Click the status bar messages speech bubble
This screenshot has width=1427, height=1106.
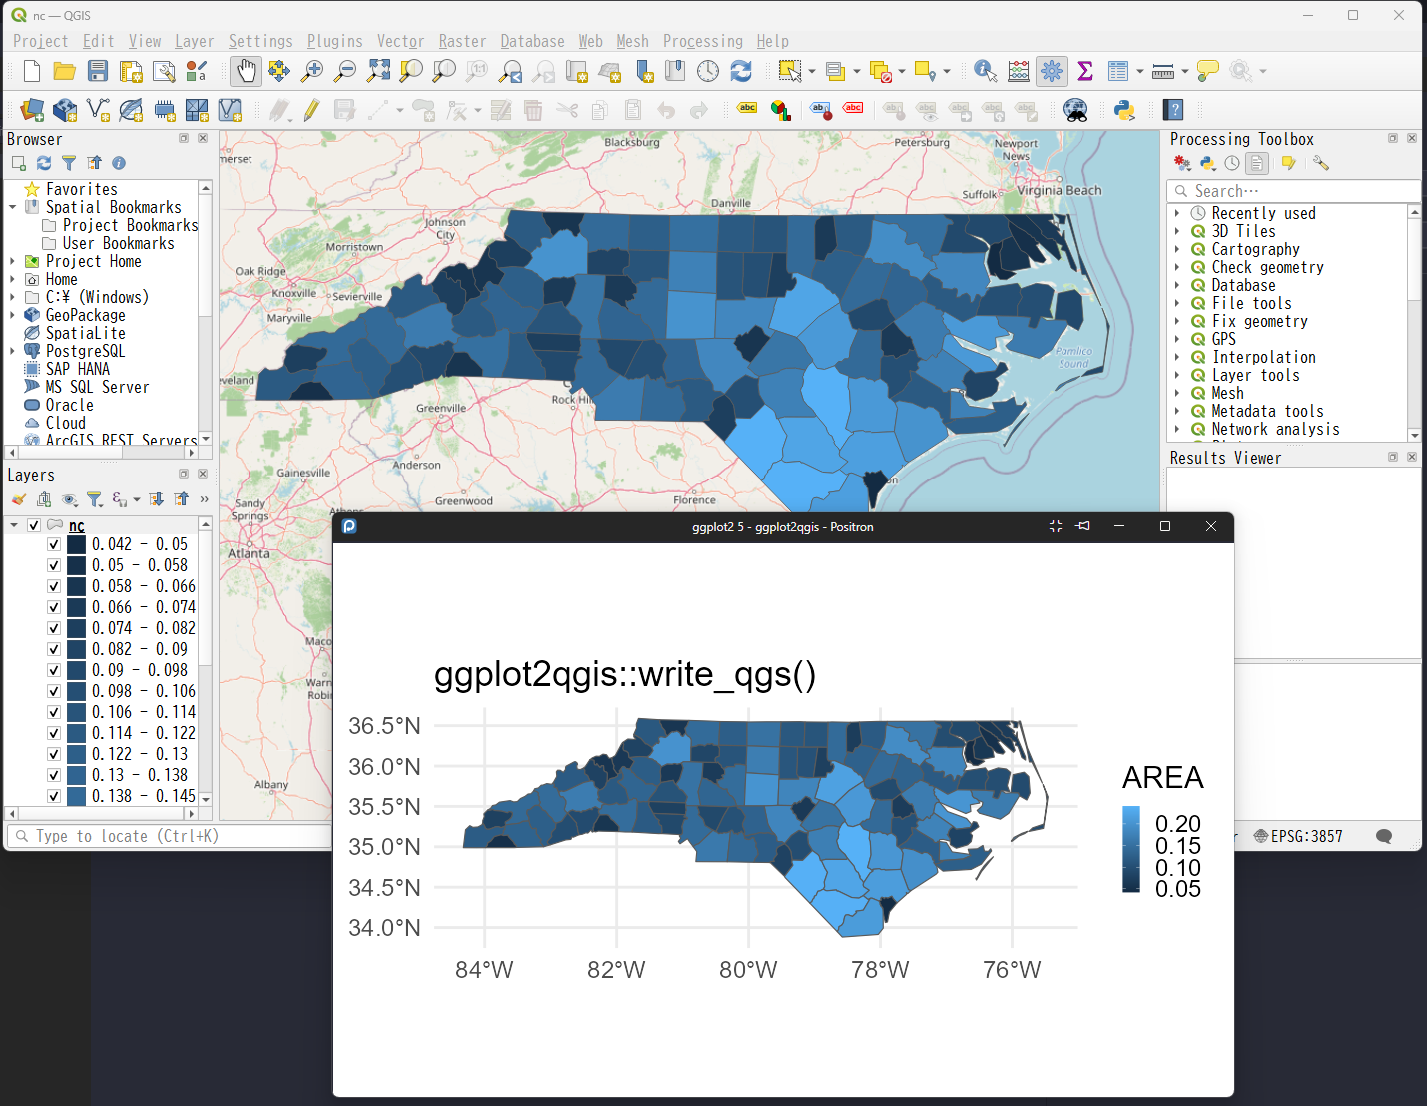coord(1384,836)
